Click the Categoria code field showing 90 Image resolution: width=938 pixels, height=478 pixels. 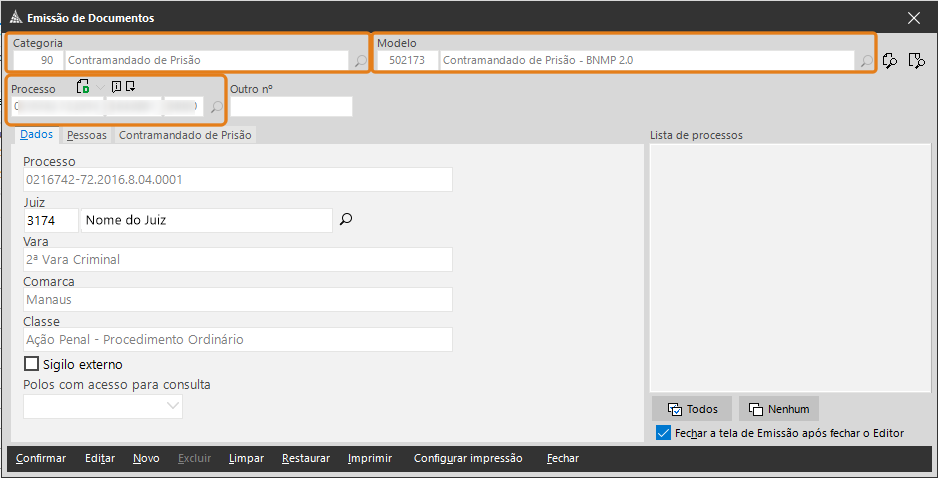(x=37, y=60)
